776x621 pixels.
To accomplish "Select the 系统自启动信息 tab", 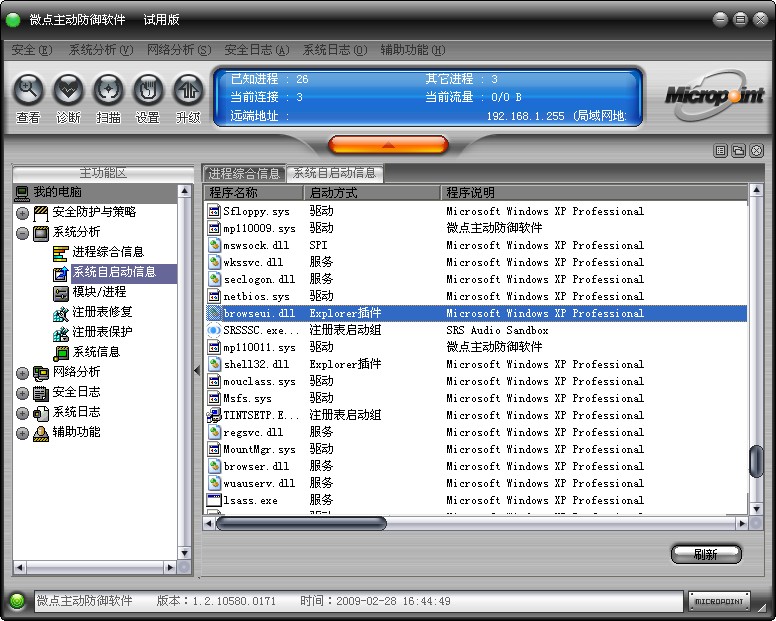I will [x=335, y=173].
